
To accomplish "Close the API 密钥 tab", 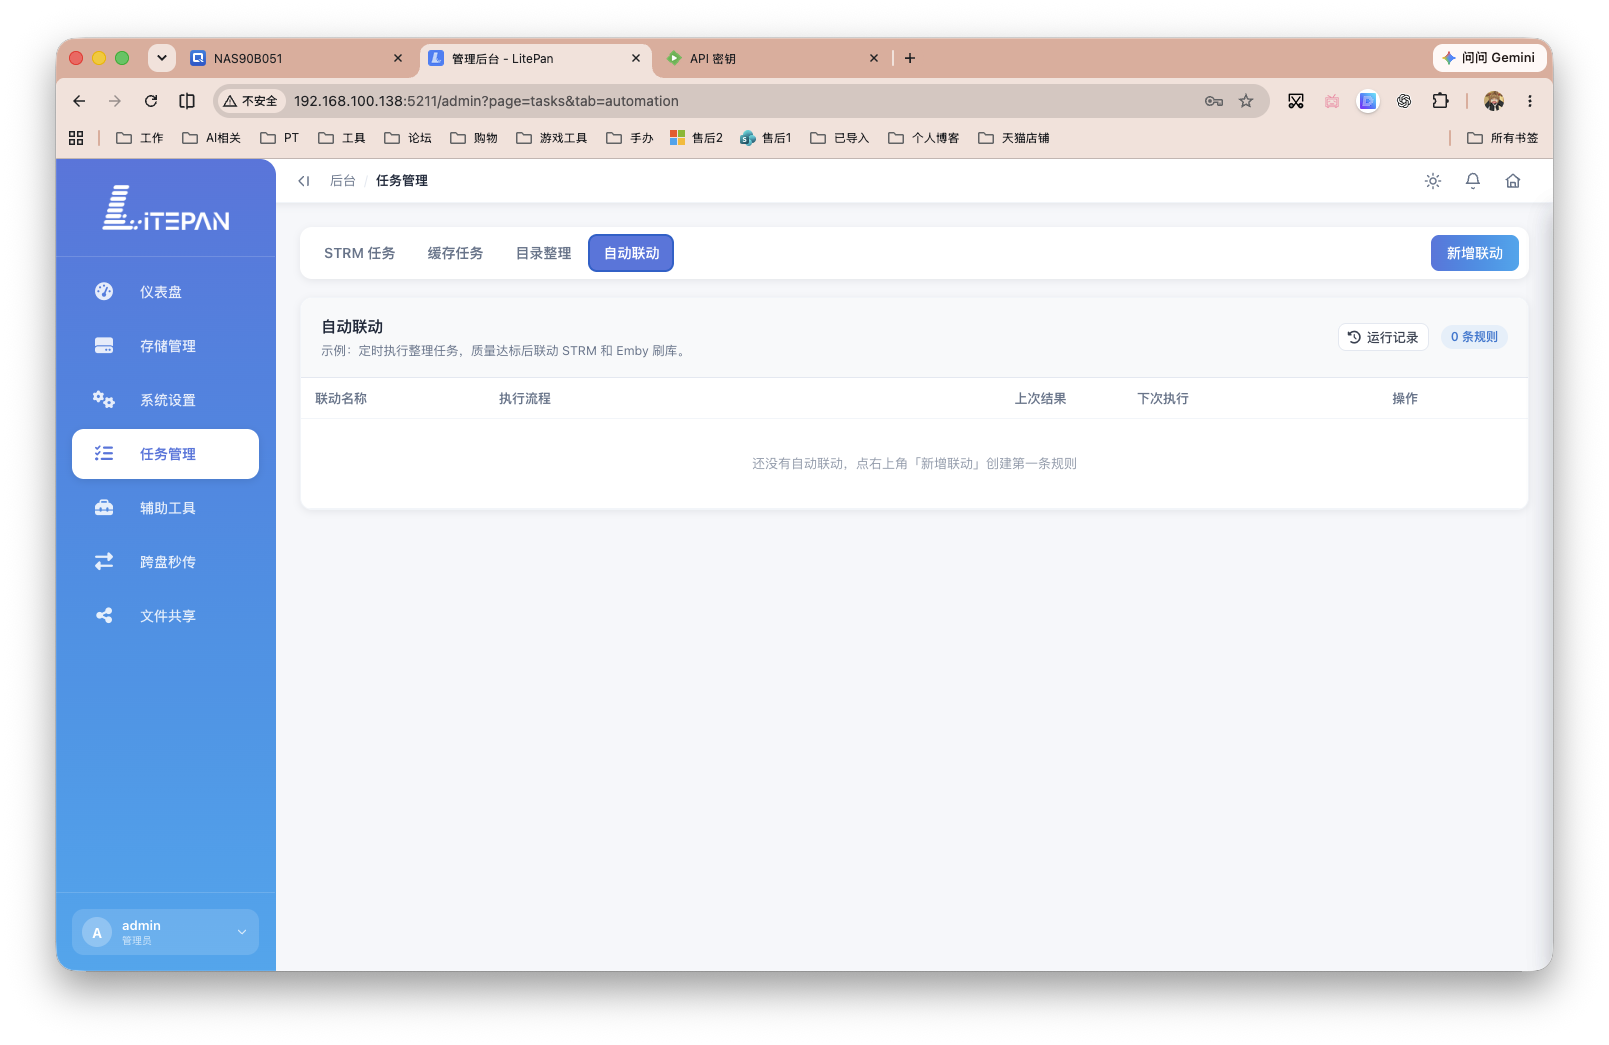I will click(874, 58).
